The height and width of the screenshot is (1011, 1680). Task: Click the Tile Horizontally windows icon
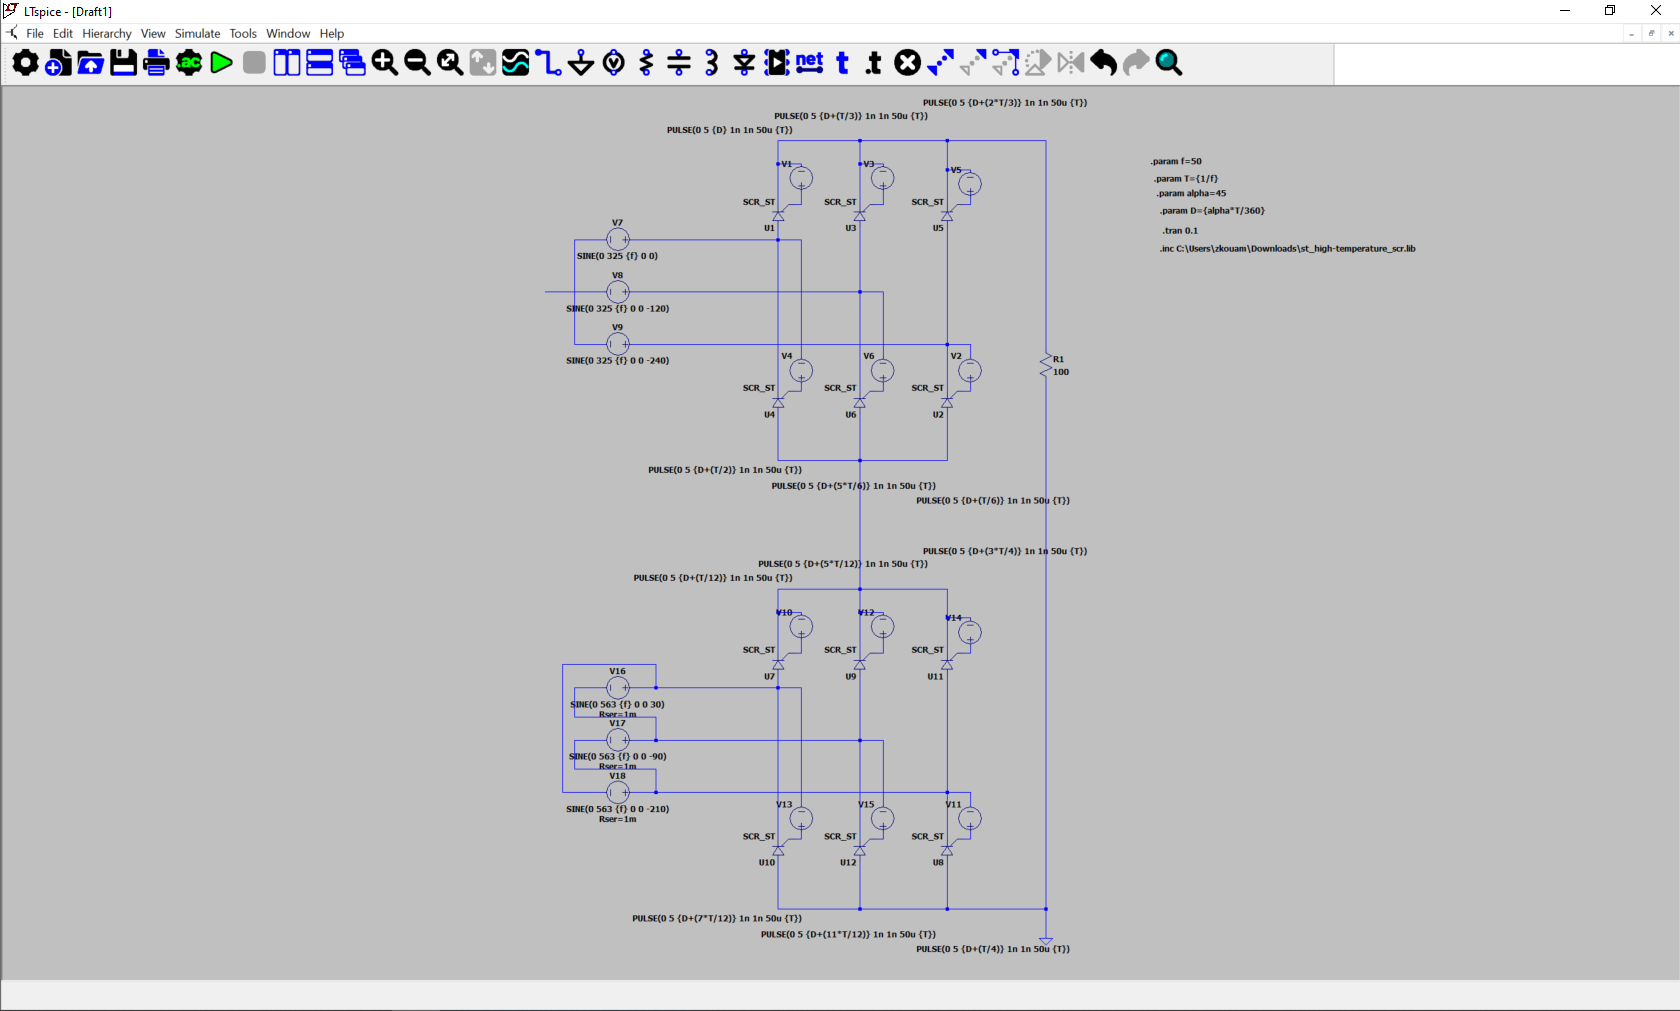point(320,63)
